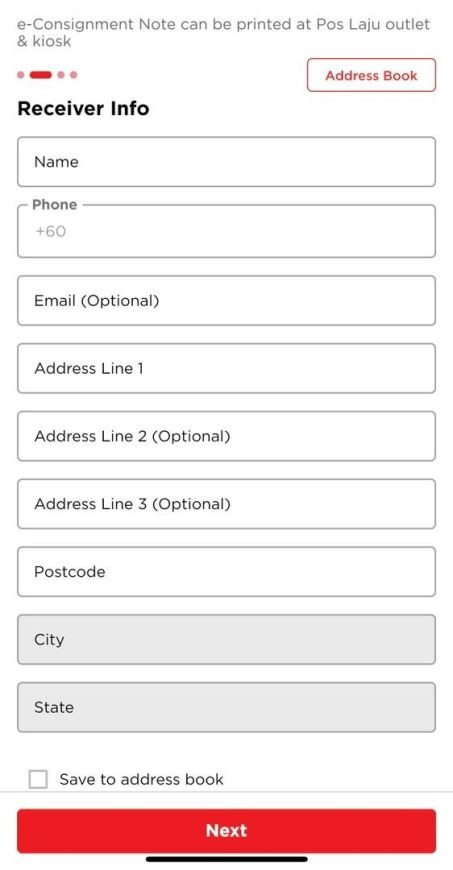The image size is (453, 870).
Task: Focus Address Line 3 (Optional) field
Action: point(226,504)
